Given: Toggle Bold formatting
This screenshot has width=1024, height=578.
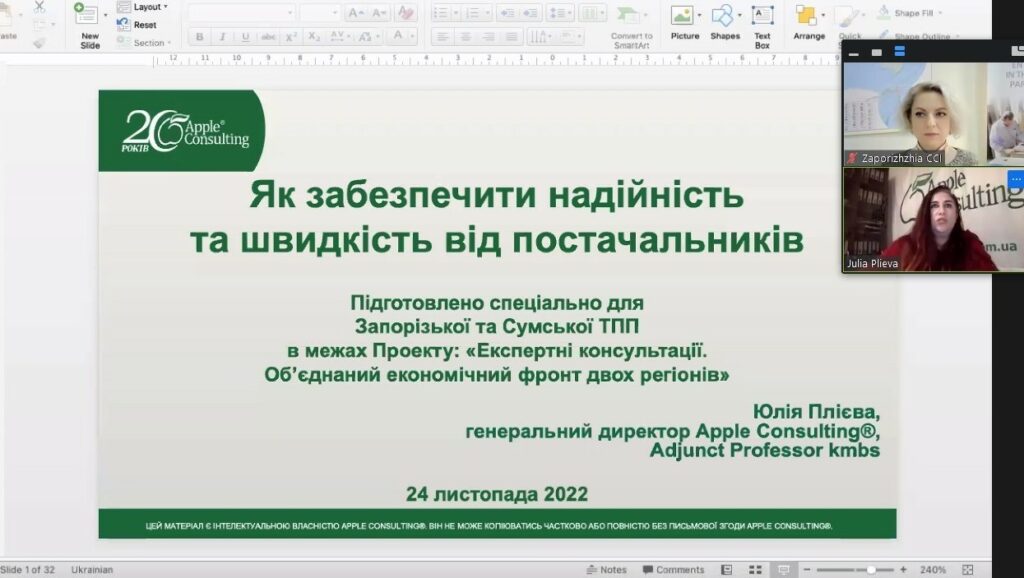Looking at the screenshot, I should click(199, 37).
